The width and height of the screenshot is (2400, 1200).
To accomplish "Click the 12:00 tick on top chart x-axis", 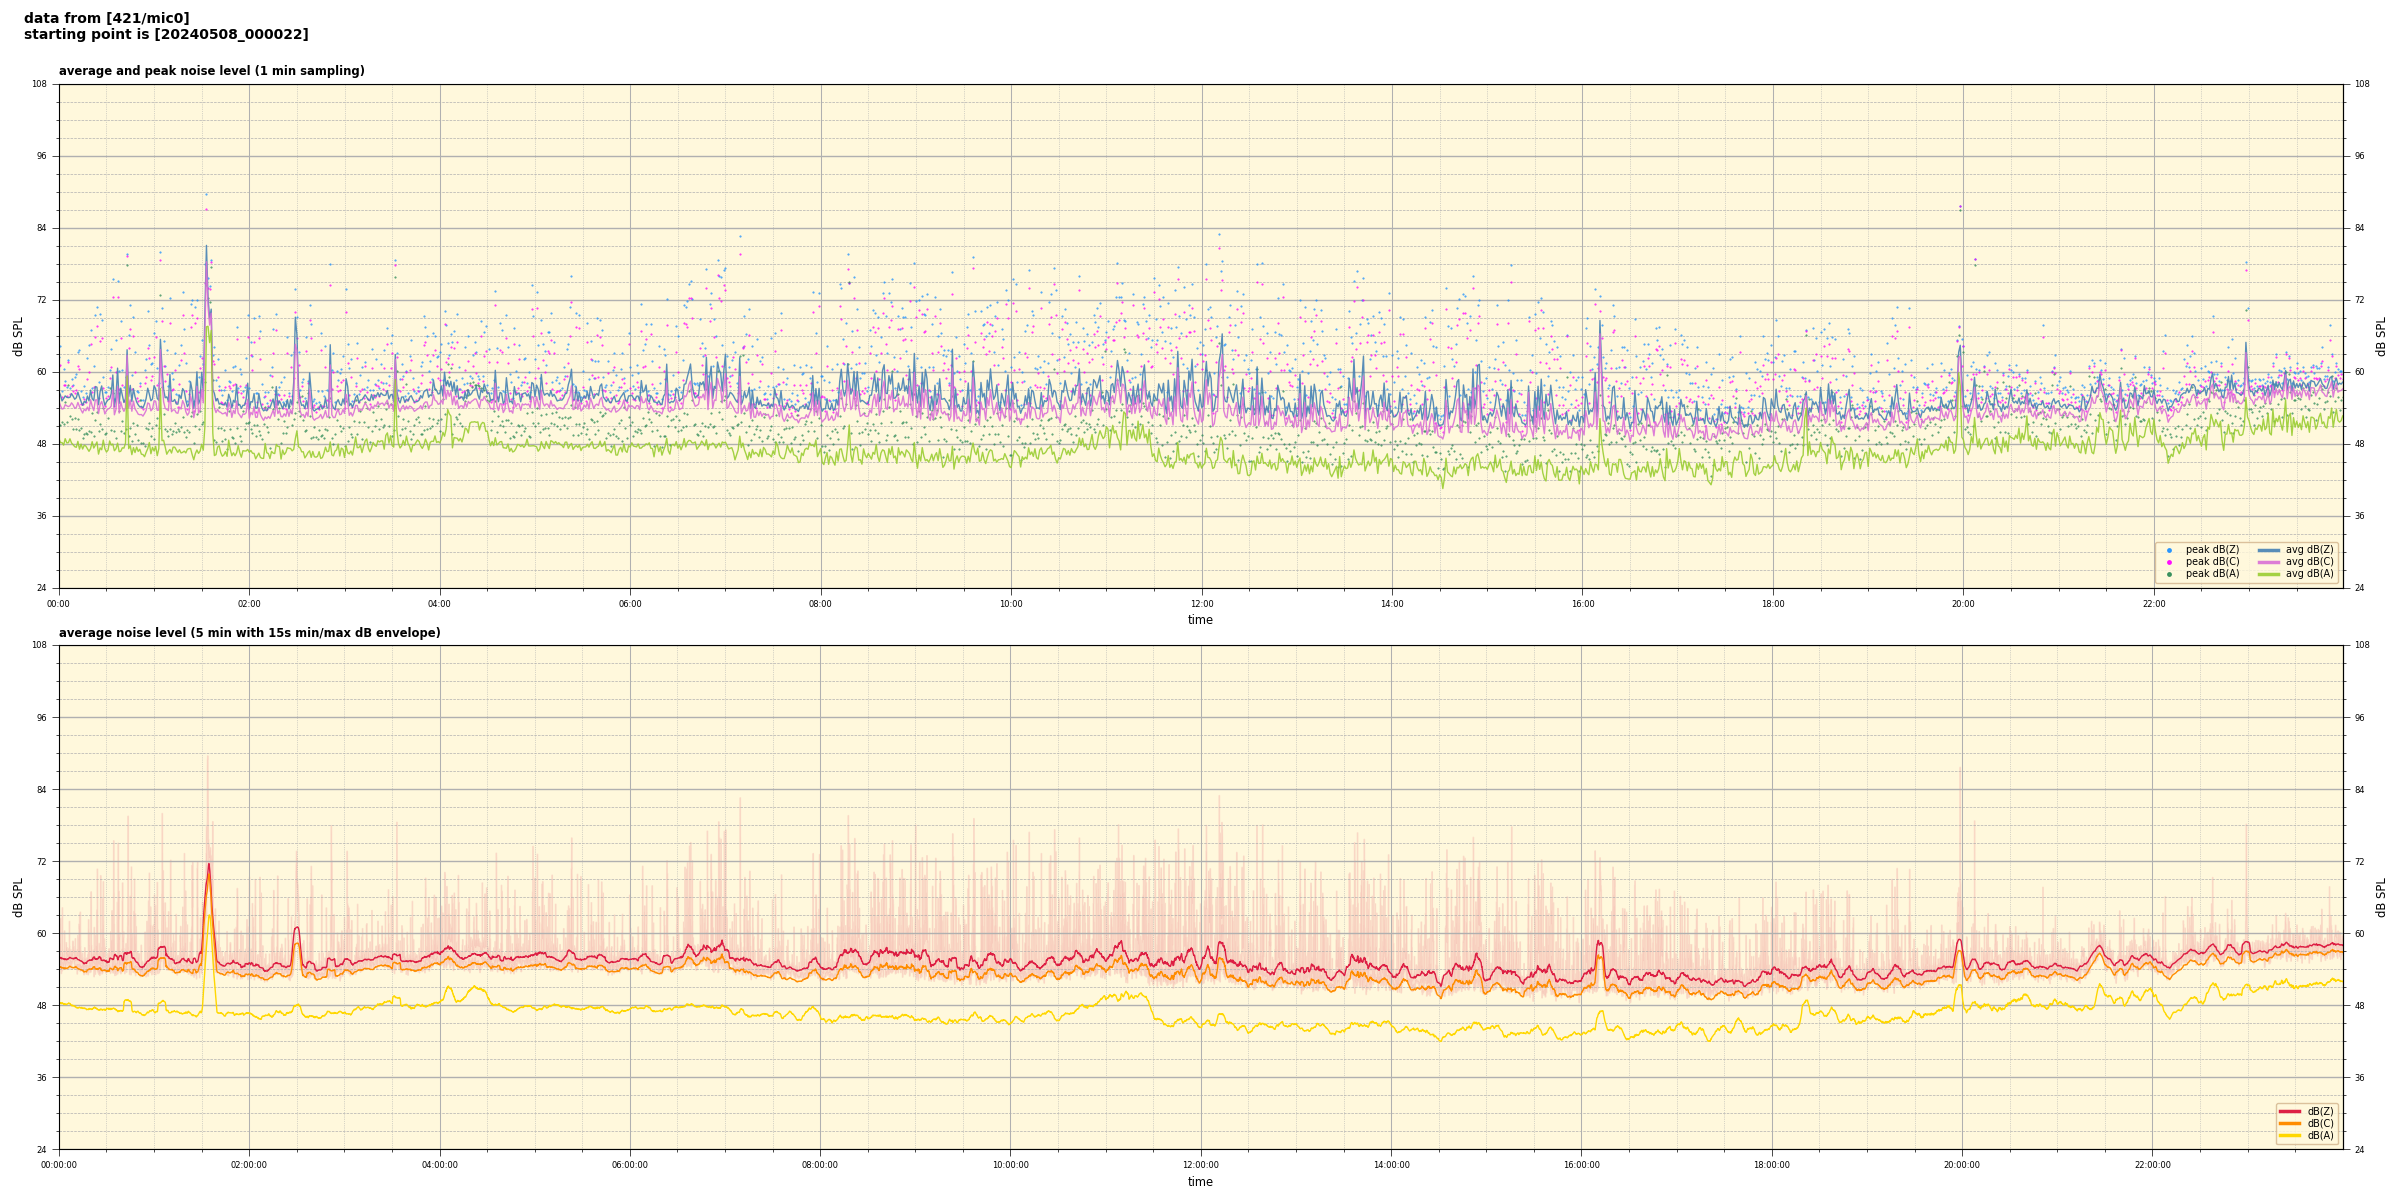I will click(1201, 604).
